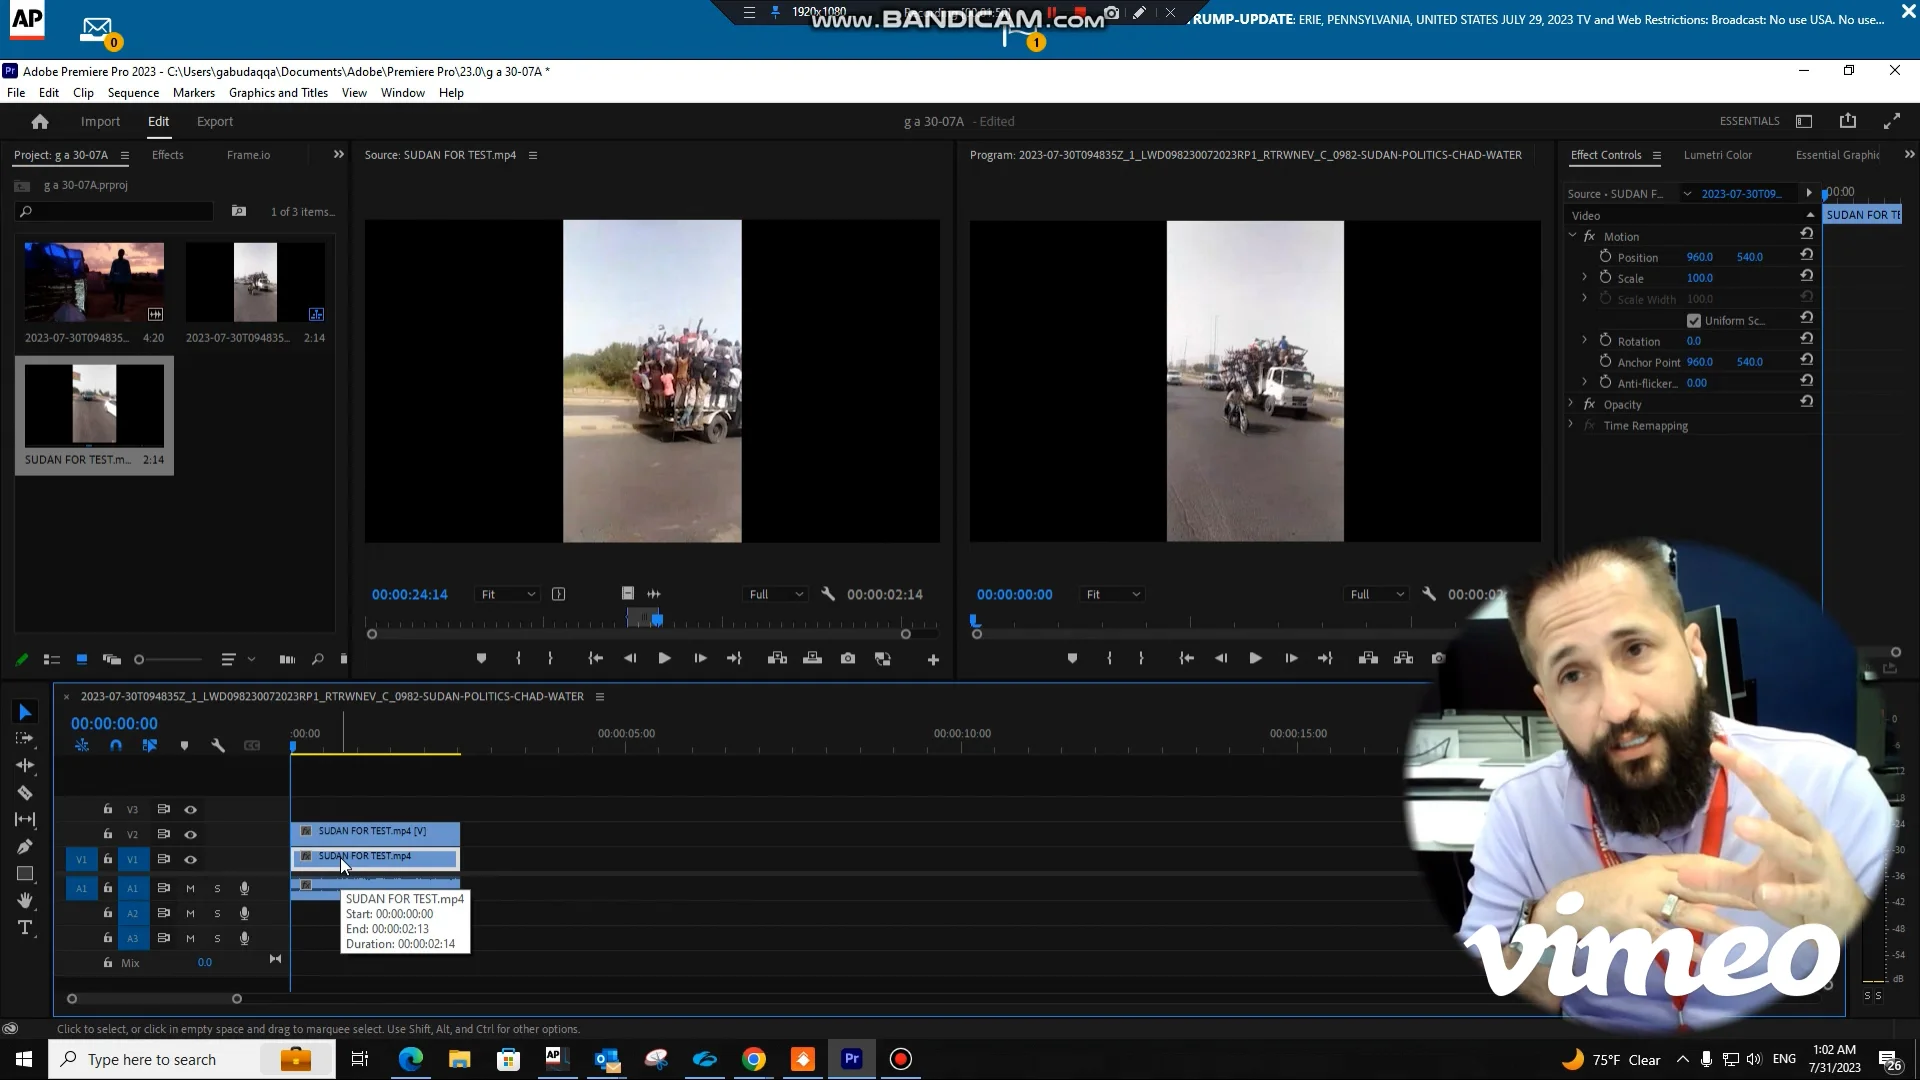Open Source monitor Full resolution dropdown

[776, 594]
